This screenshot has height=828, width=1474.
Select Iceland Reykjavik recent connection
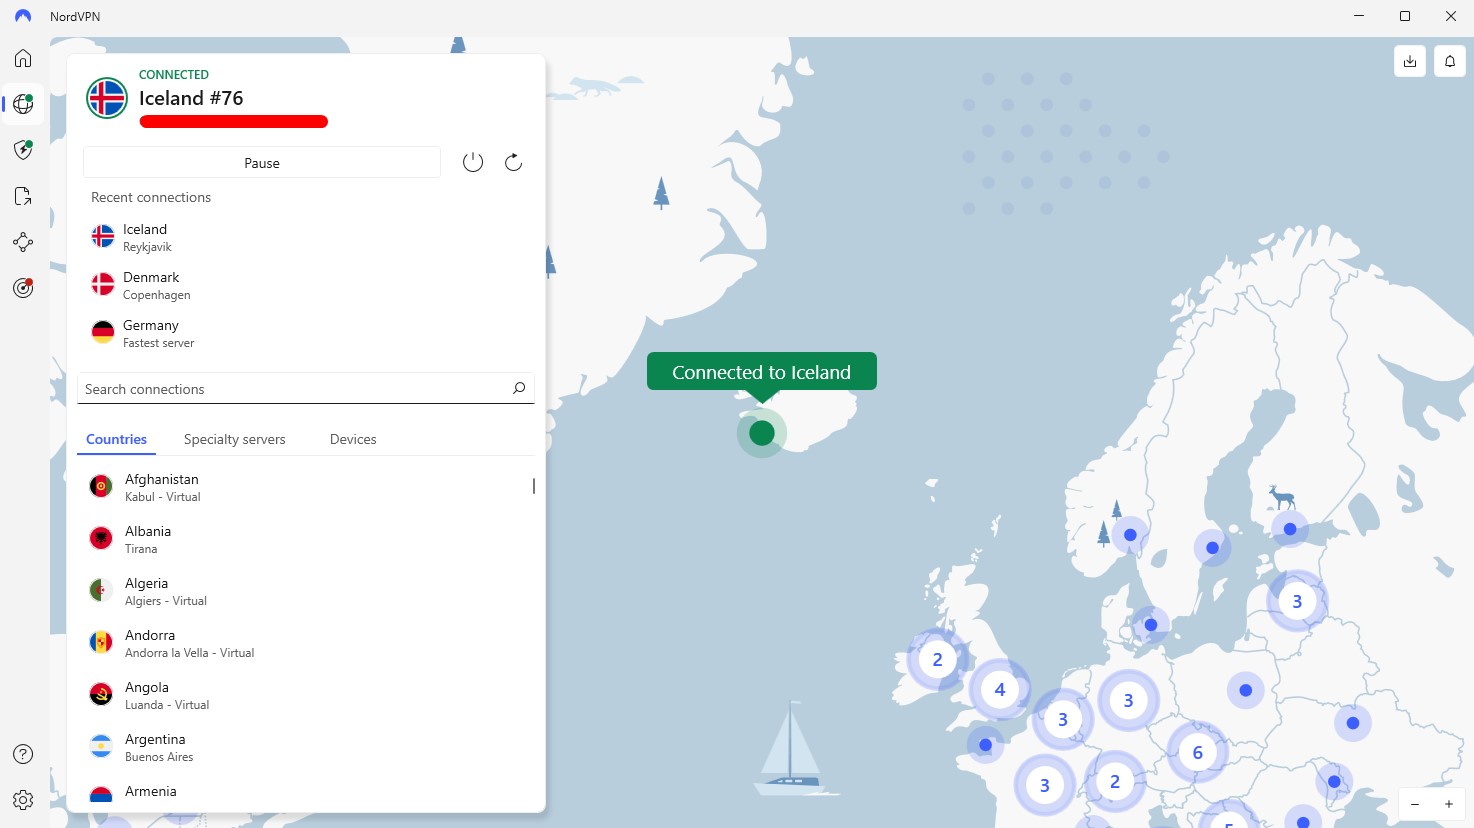pos(306,237)
